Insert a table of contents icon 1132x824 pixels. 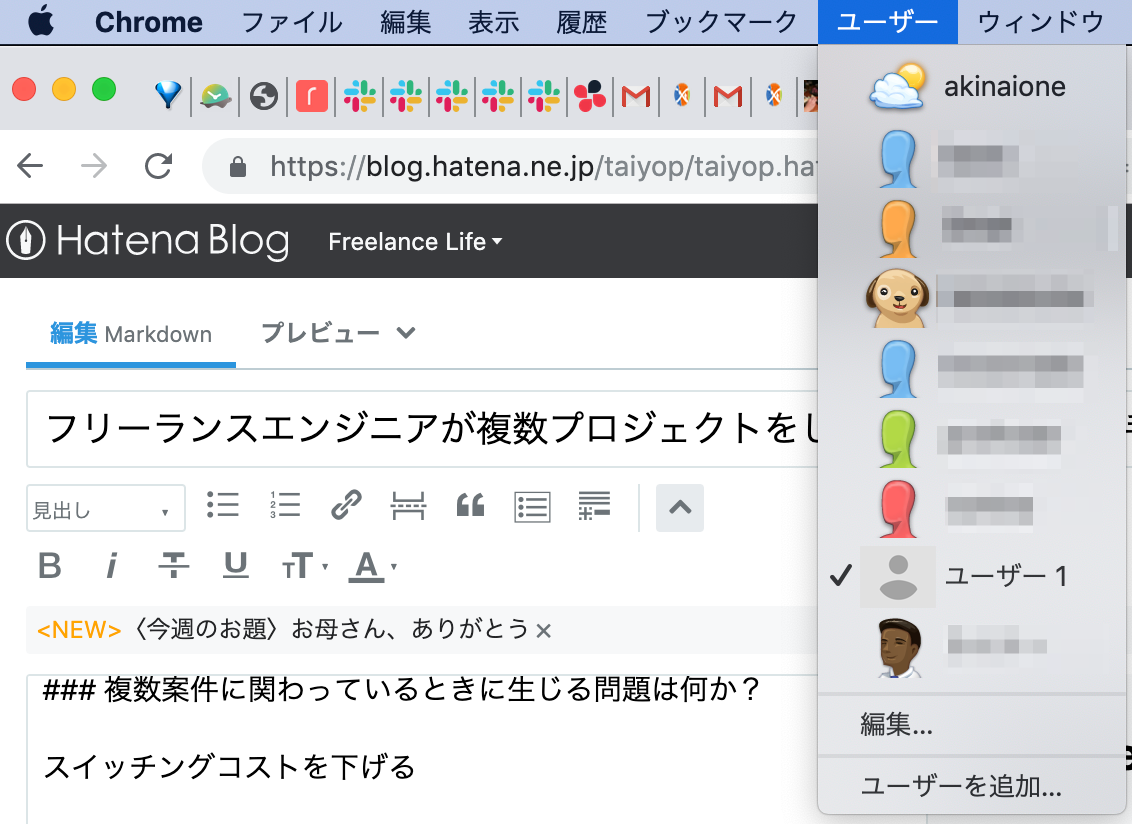coord(532,507)
